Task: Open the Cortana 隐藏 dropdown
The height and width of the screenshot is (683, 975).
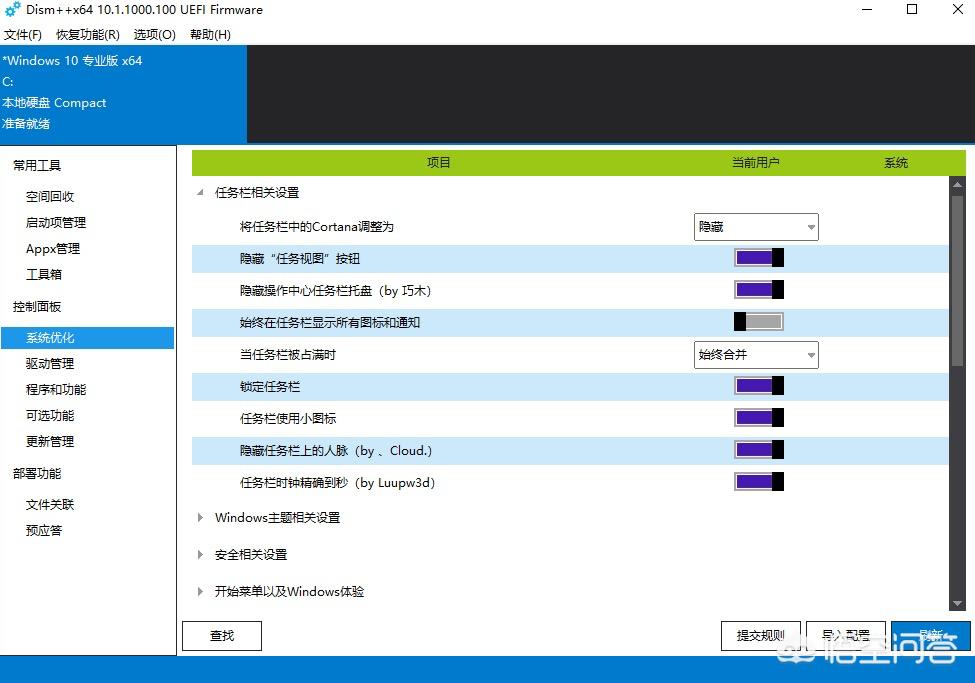Action: (756, 227)
